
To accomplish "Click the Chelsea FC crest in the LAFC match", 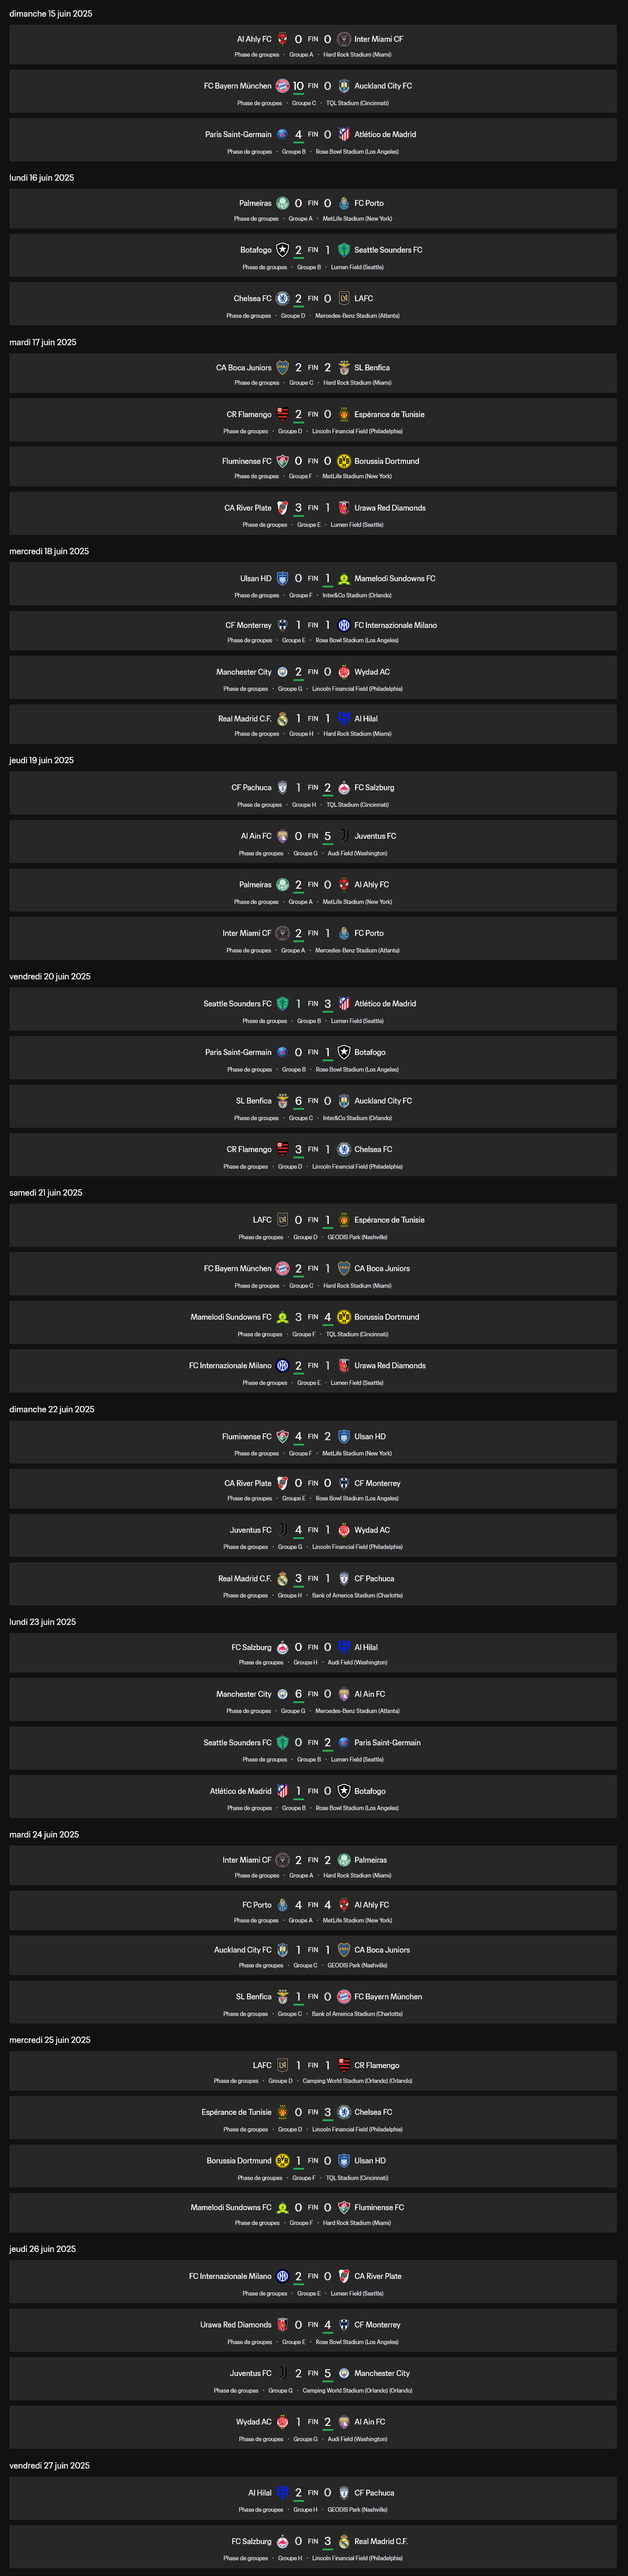I will pos(282,298).
